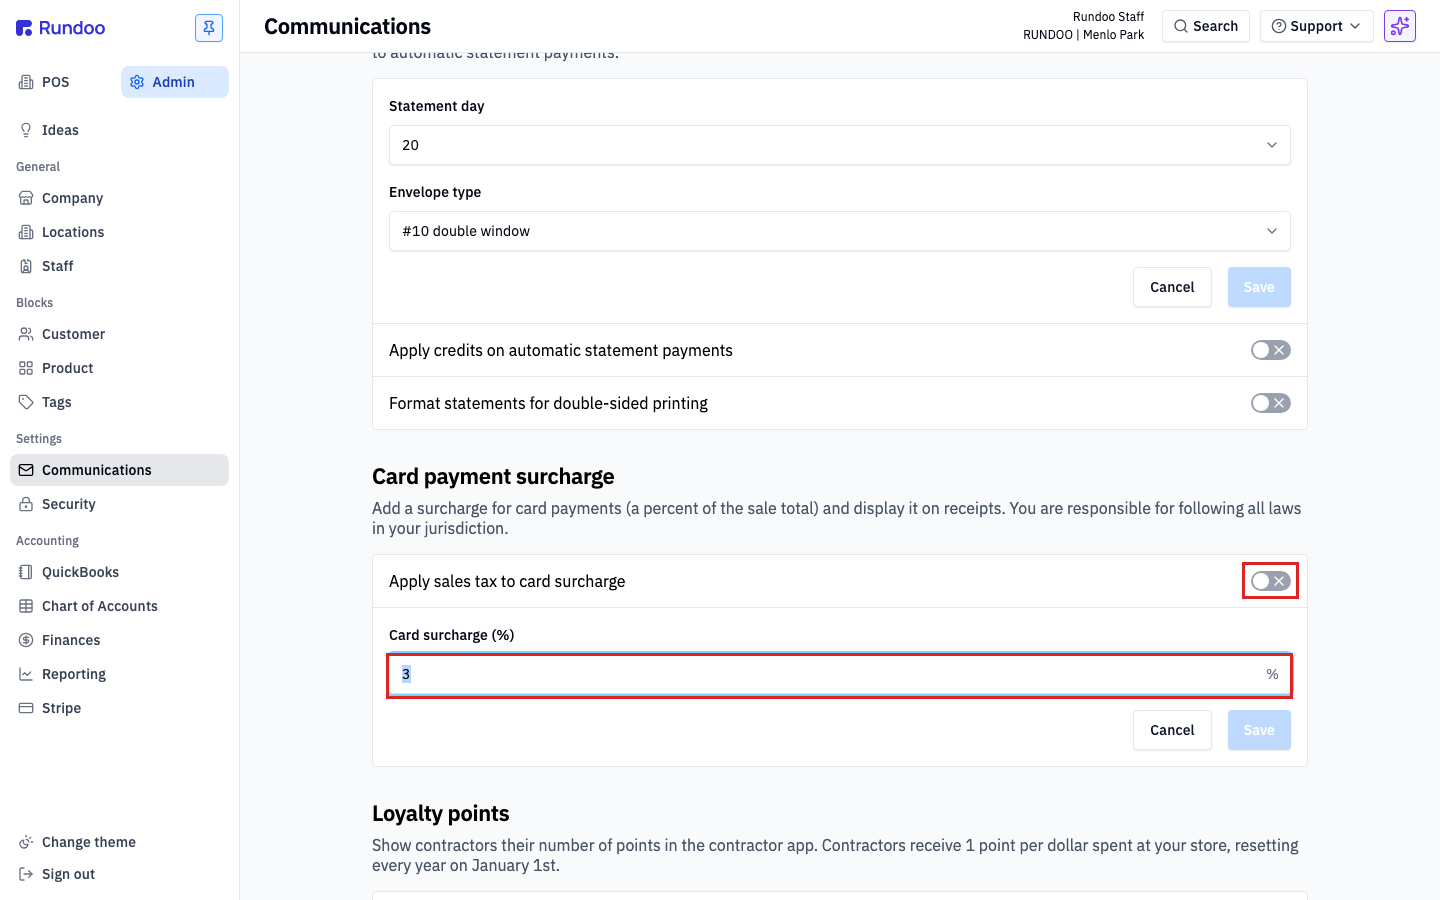The width and height of the screenshot is (1440, 900).
Task: Click the POS register icon
Action: pyautogui.click(x=26, y=82)
